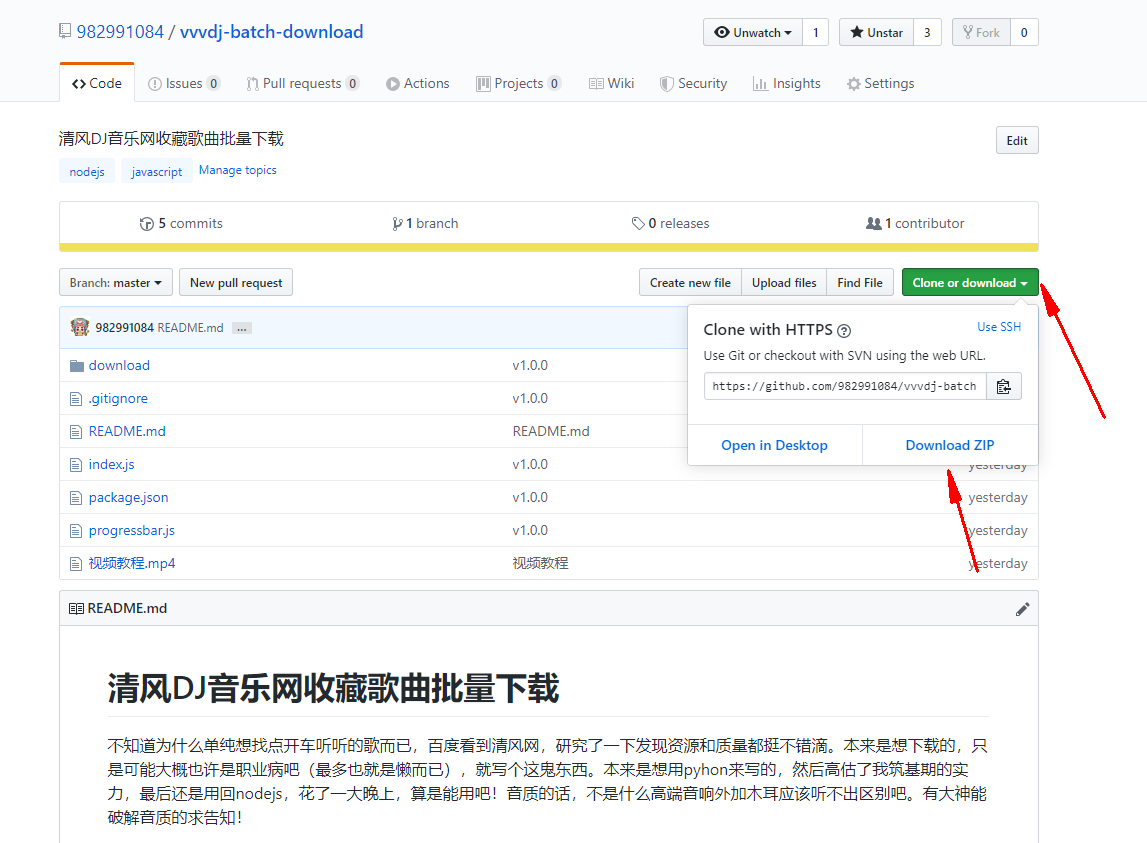Open the vvvdj-batch-download repository link
Image resolution: width=1147 pixels, height=843 pixels.
(x=271, y=31)
